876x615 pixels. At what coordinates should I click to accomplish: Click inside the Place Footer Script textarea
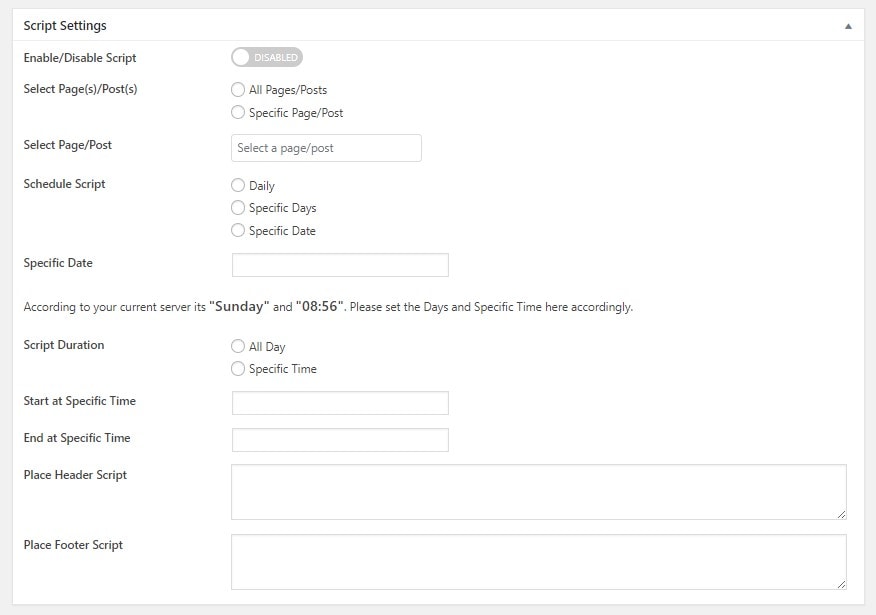539,562
